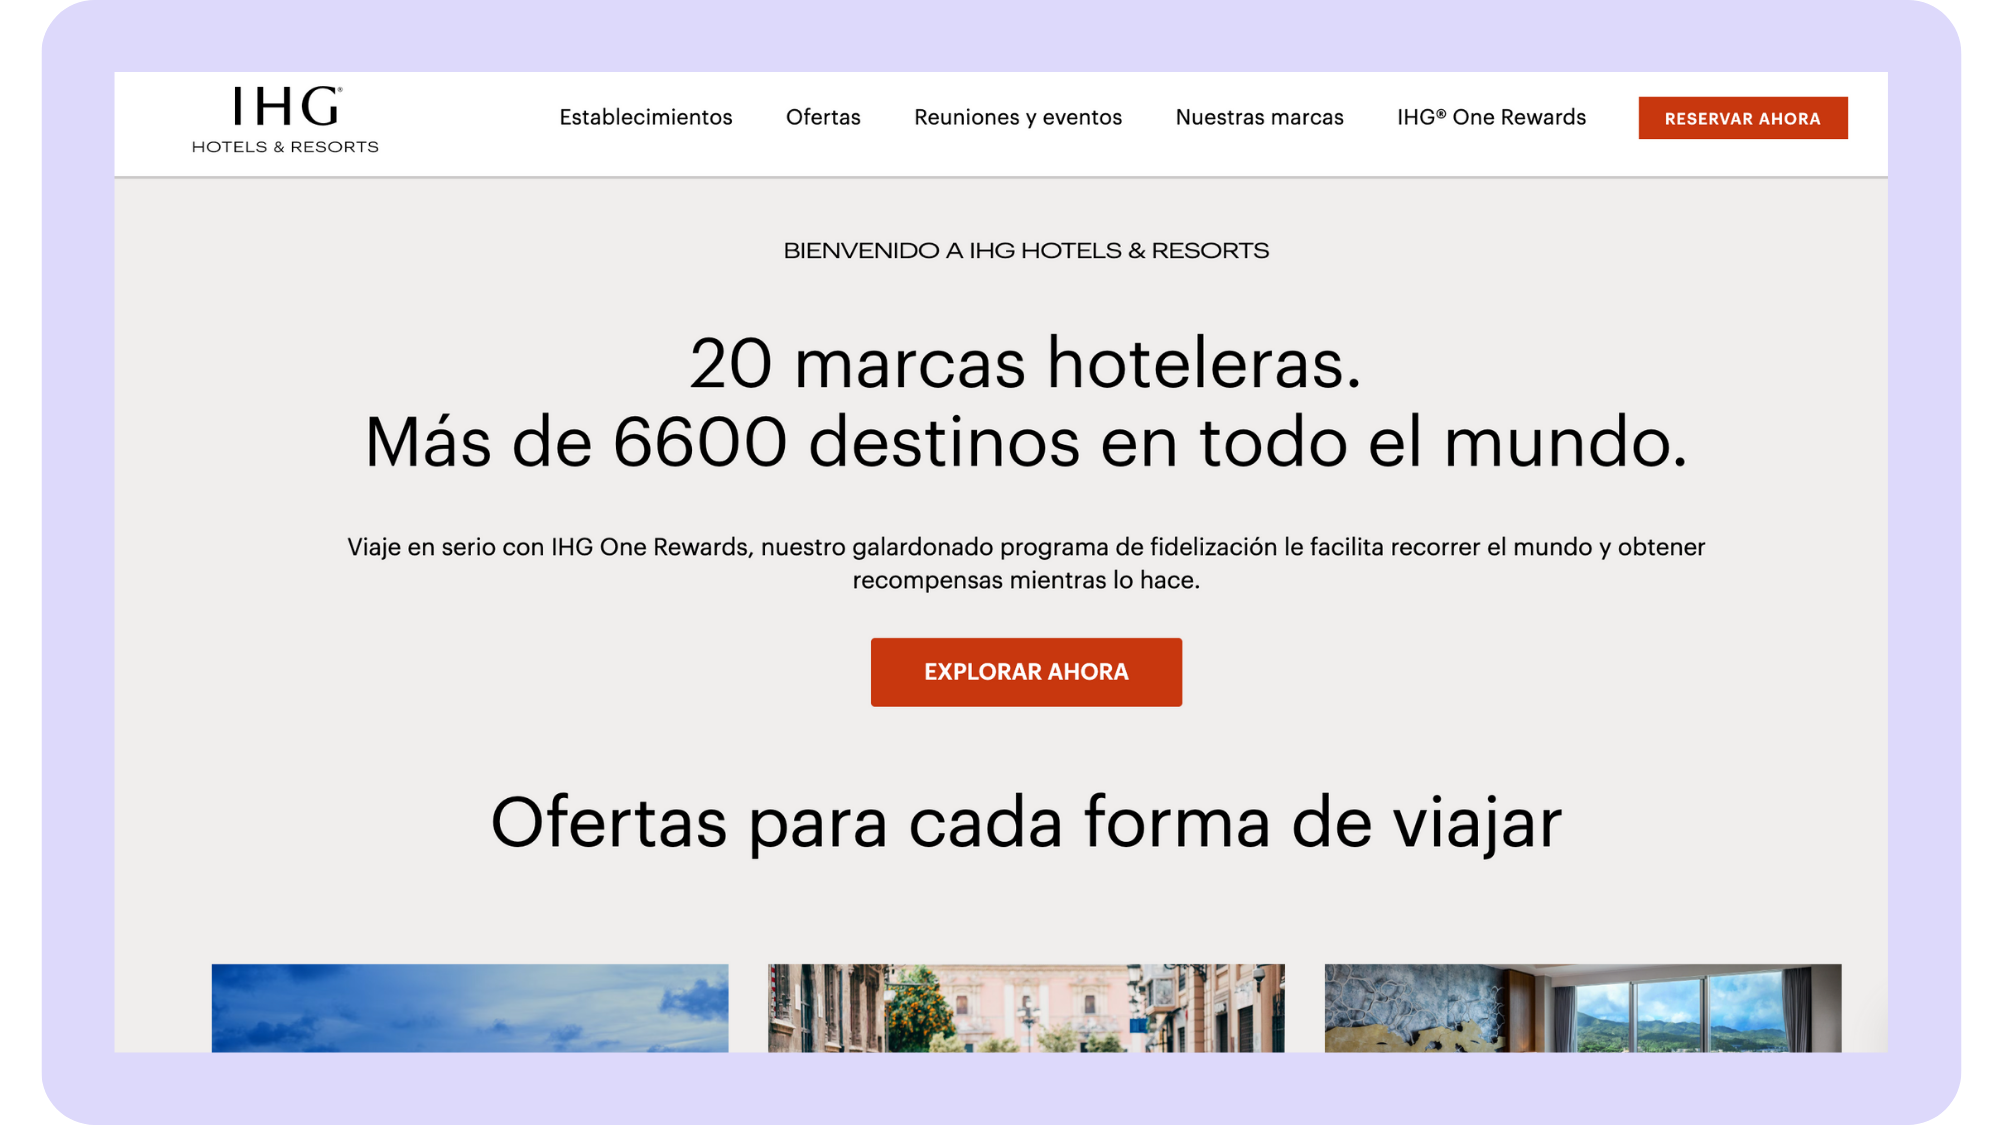This screenshot has height=1125, width=2000.
Task: Open the Ofertas menu
Action: tap(823, 117)
